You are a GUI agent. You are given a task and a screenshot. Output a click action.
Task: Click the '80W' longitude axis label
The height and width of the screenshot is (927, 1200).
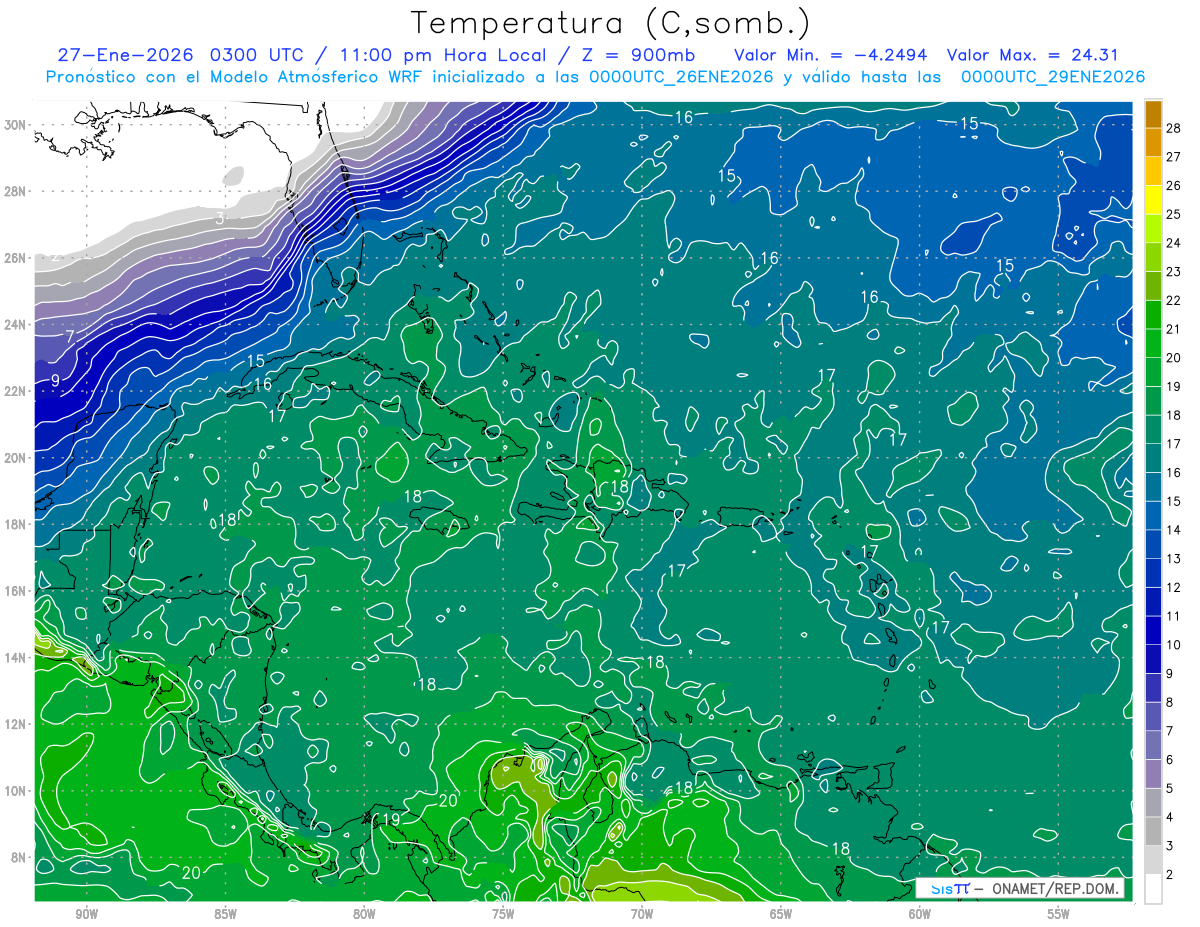[x=364, y=915]
